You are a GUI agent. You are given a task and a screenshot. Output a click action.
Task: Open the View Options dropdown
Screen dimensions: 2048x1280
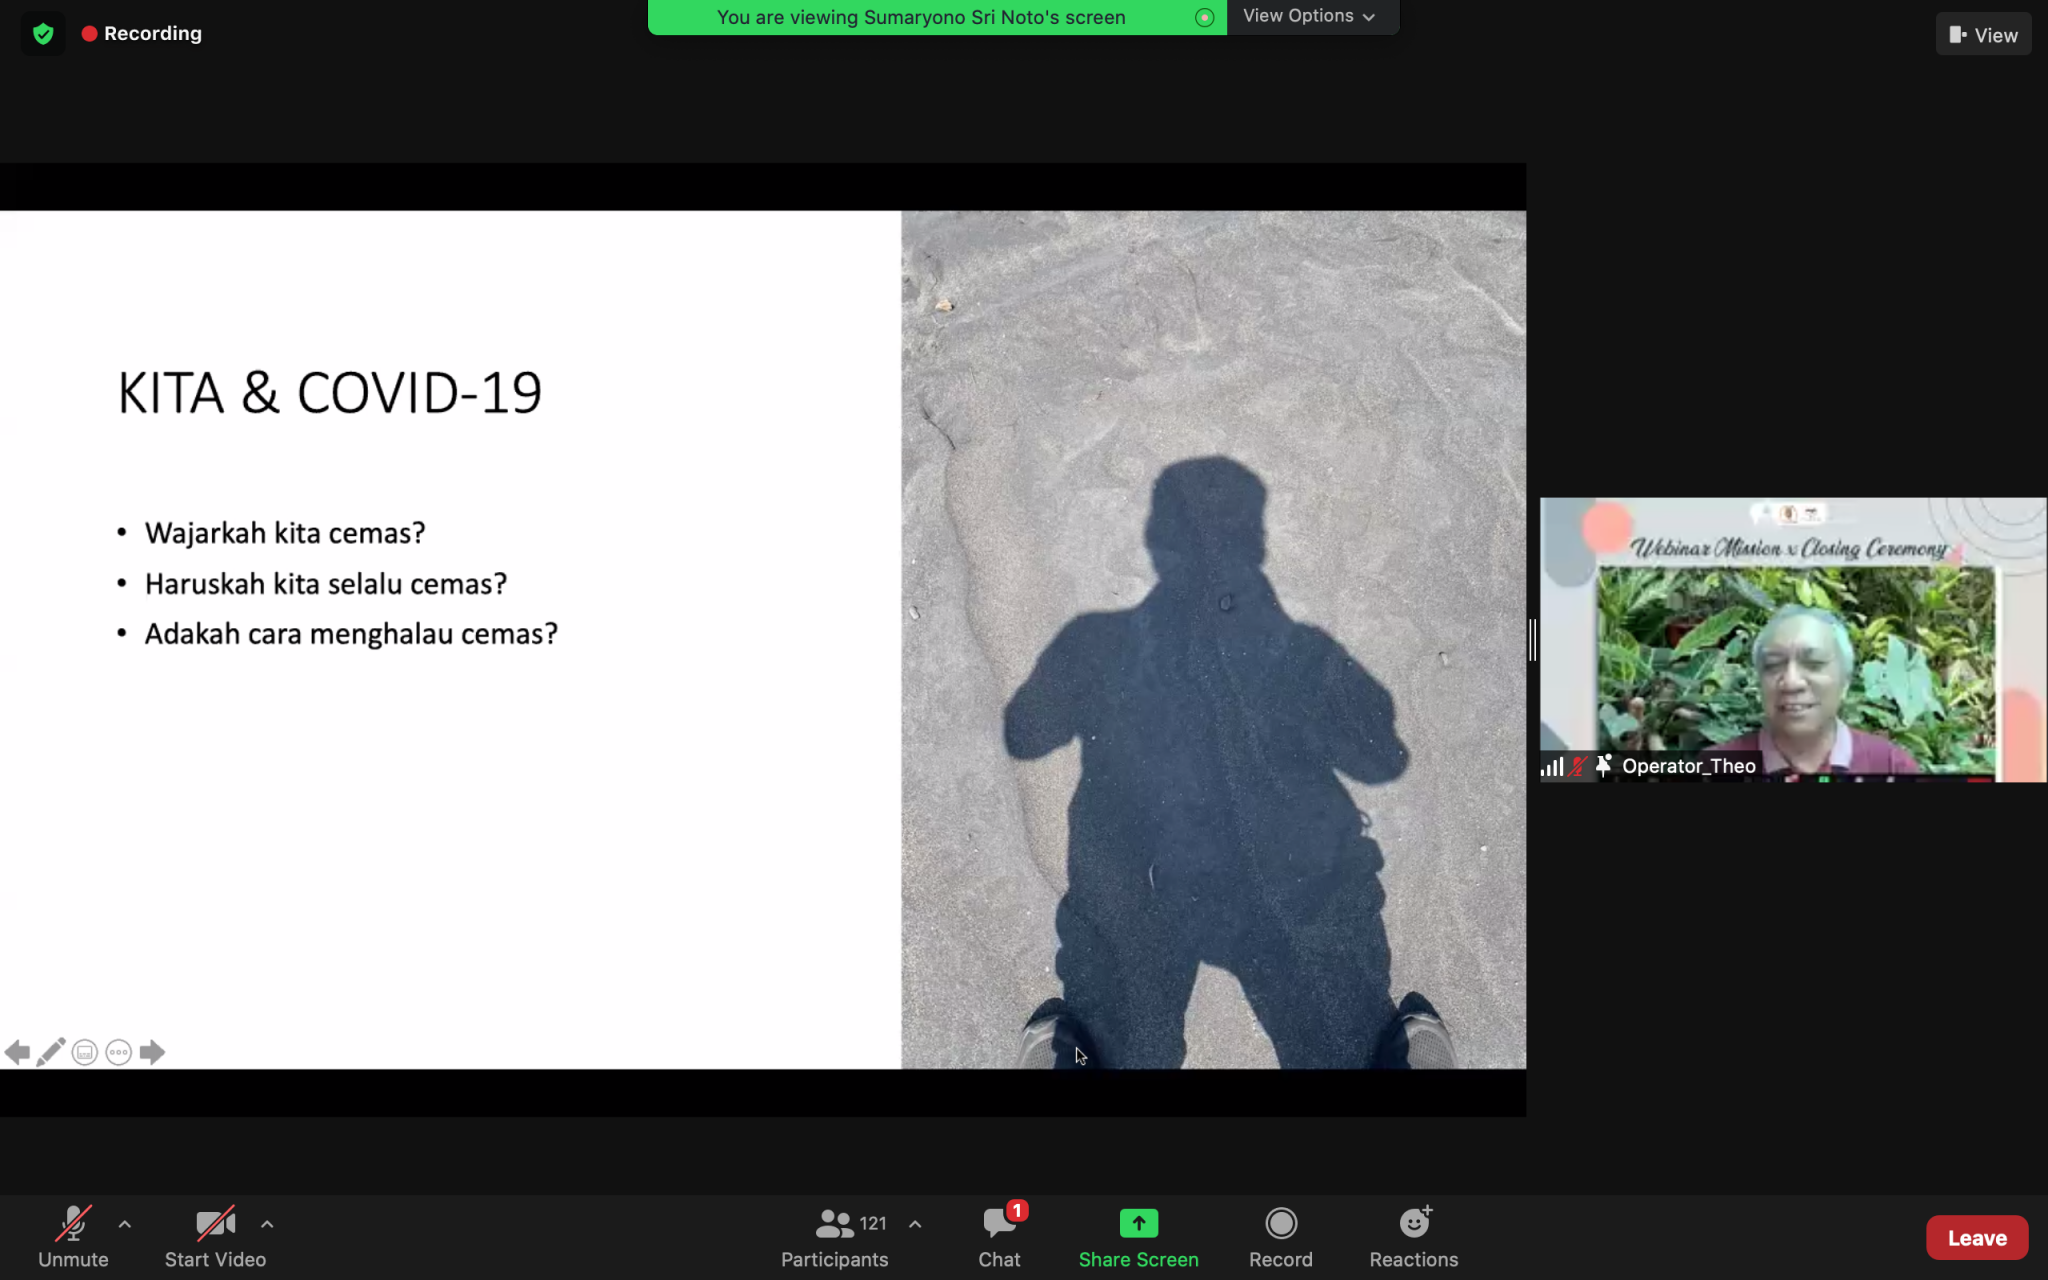pos(1309,16)
